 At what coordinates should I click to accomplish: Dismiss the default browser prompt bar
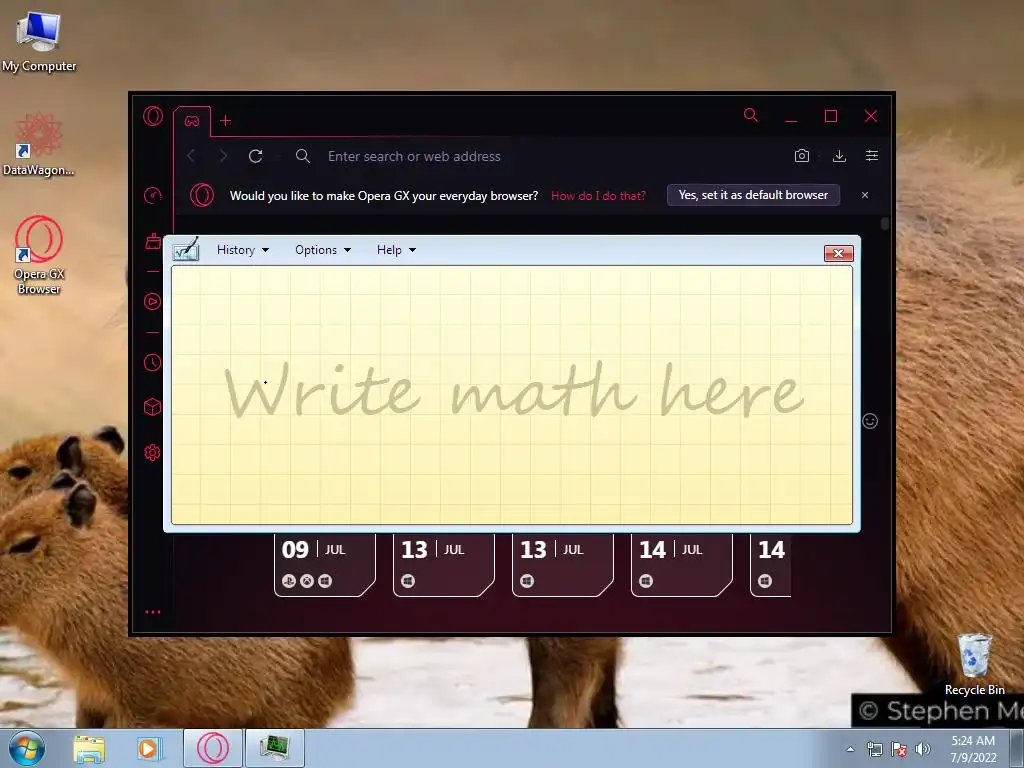click(865, 195)
